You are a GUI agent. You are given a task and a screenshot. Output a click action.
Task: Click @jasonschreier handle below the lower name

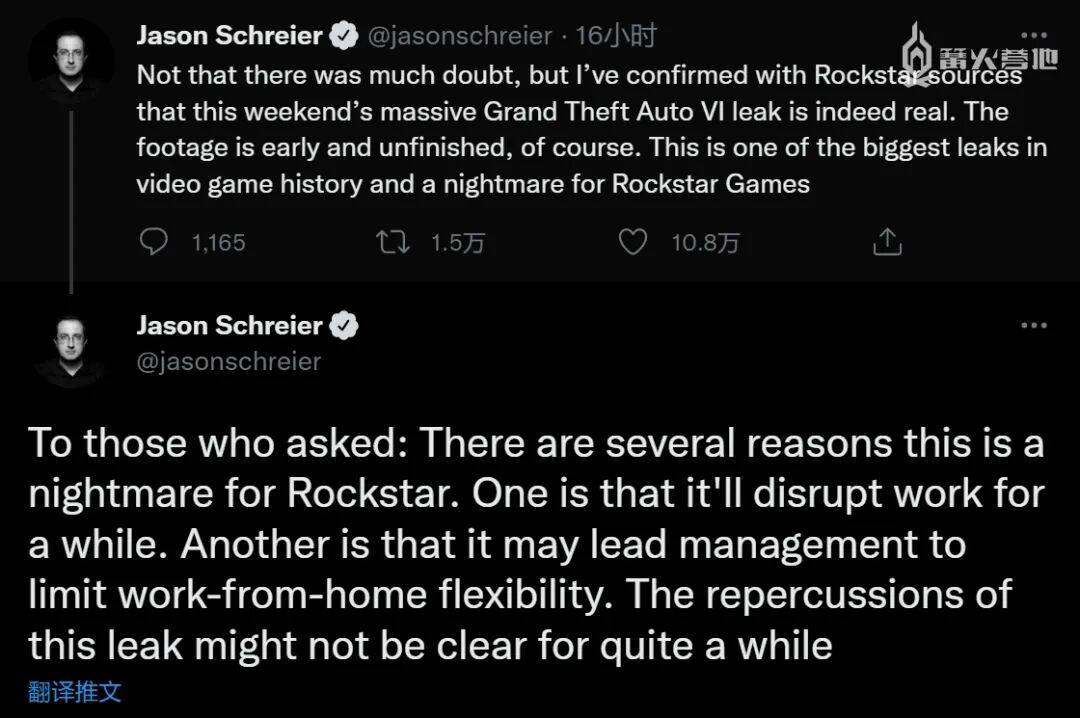[228, 361]
